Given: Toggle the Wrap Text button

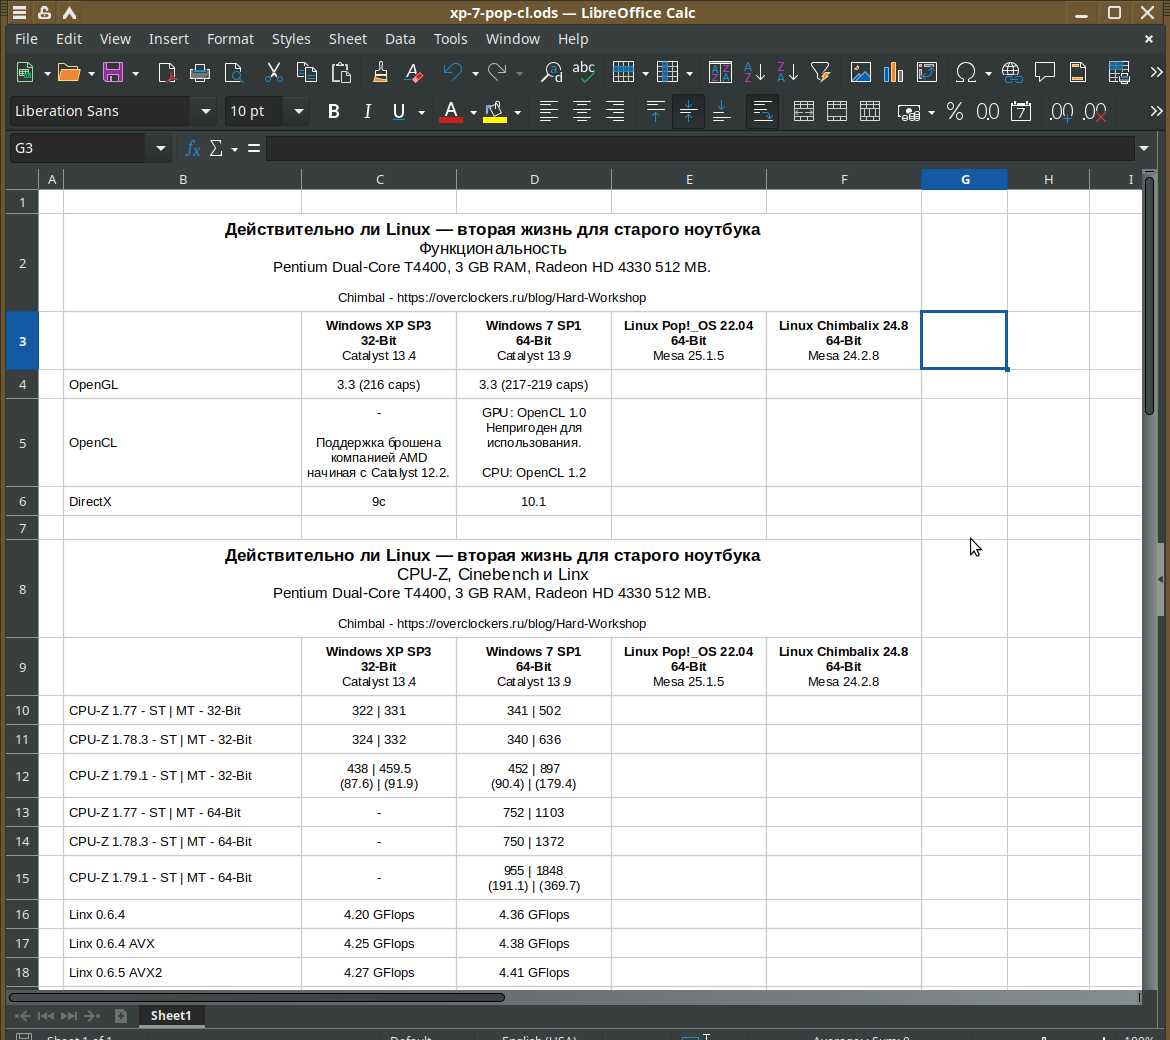Looking at the screenshot, I should click(x=763, y=111).
